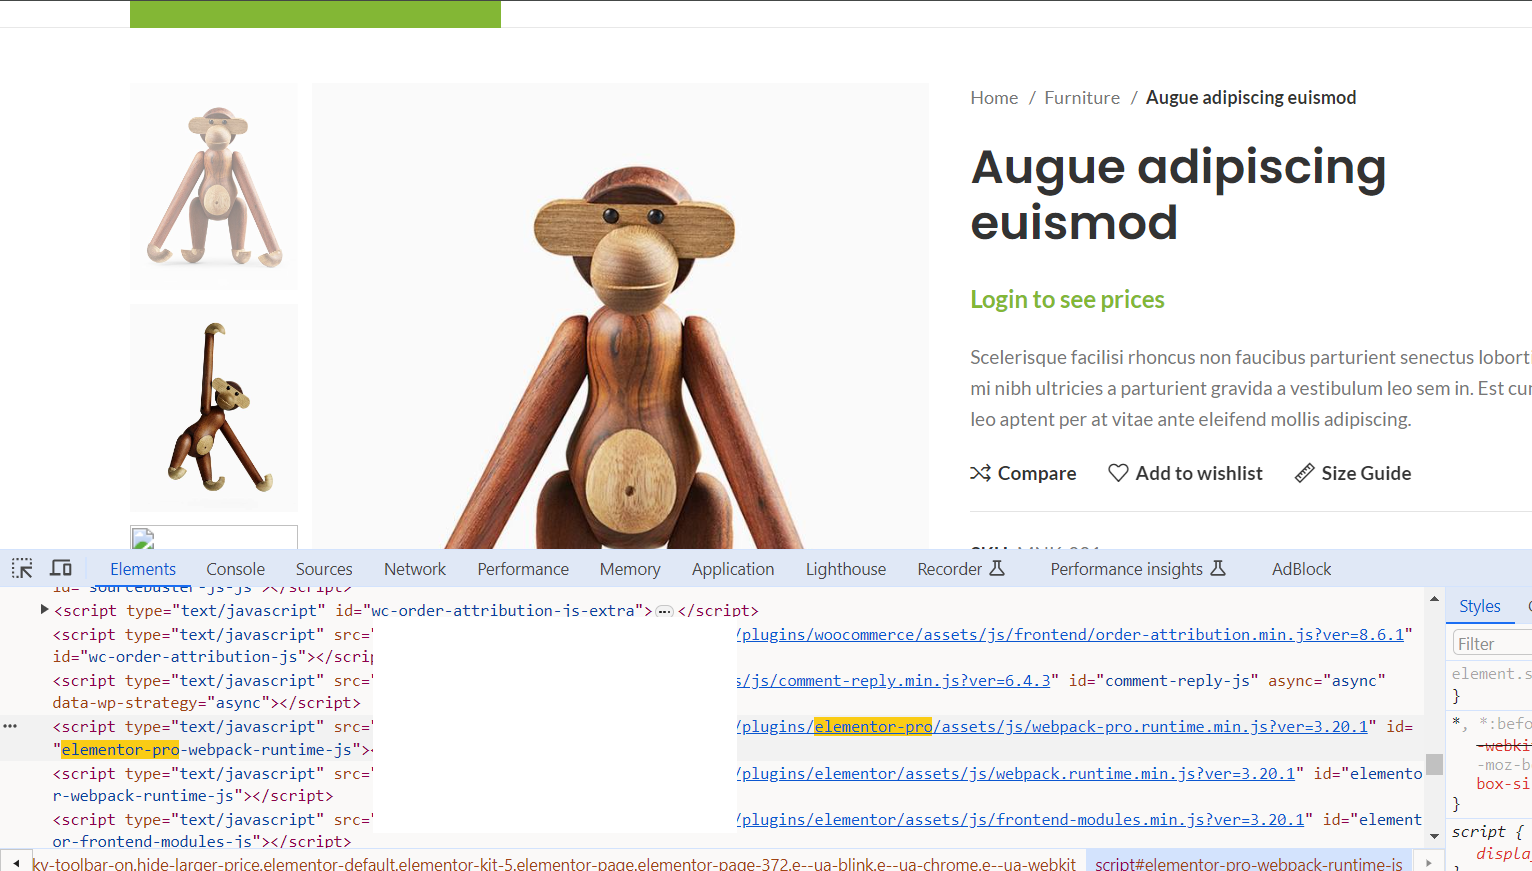The height and width of the screenshot is (871, 1532).
Task: Click the Compare shuffle icon
Action: point(980,473)
